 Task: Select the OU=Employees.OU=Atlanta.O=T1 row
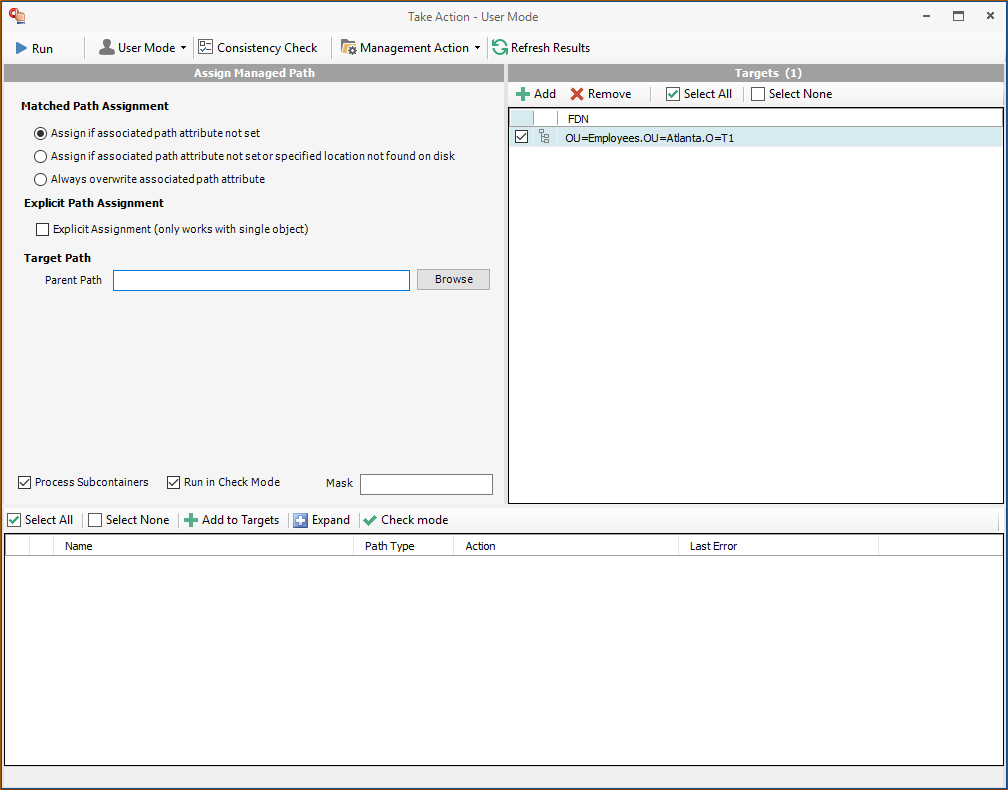click(x=650, y=138)
